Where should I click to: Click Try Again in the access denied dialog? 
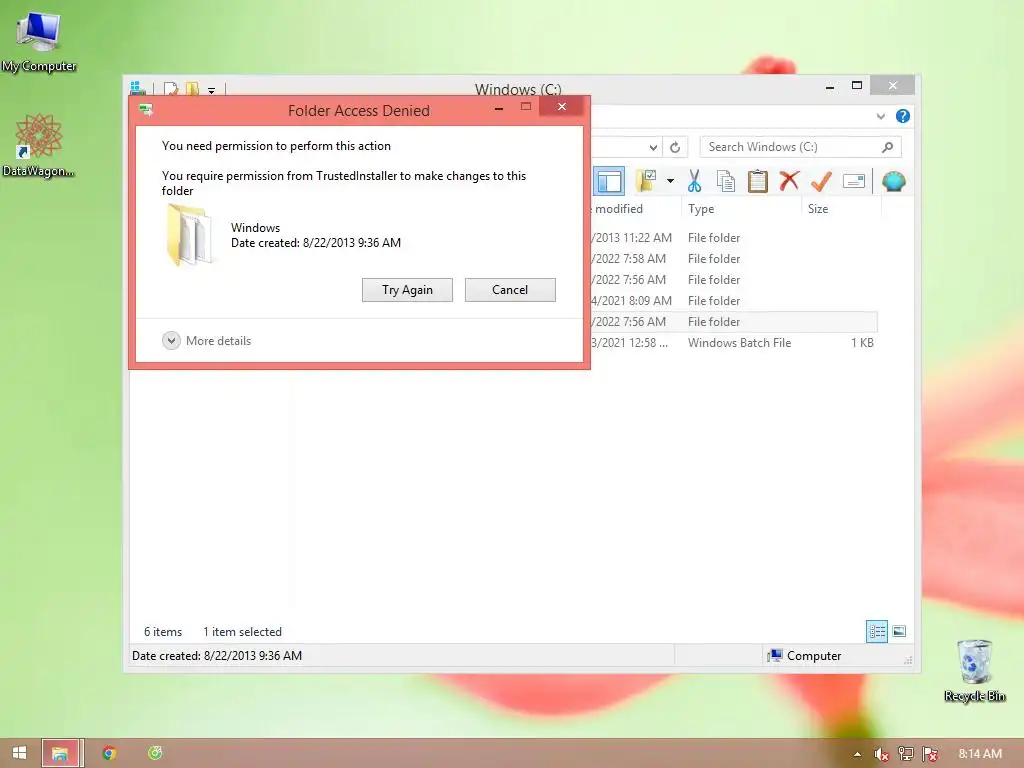[x=407, y=290]
